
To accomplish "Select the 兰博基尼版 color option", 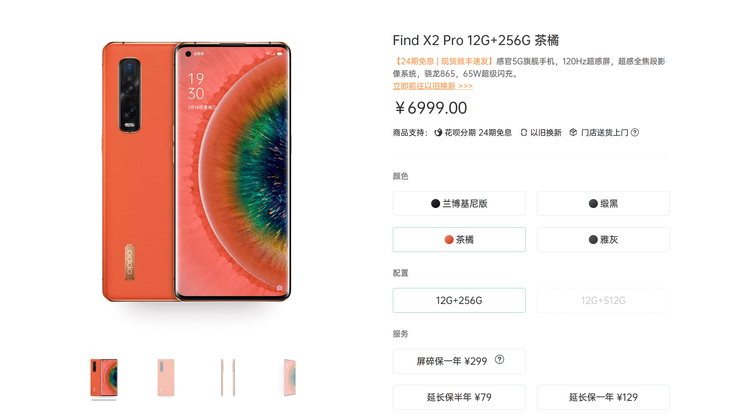I will coord(459,203).
